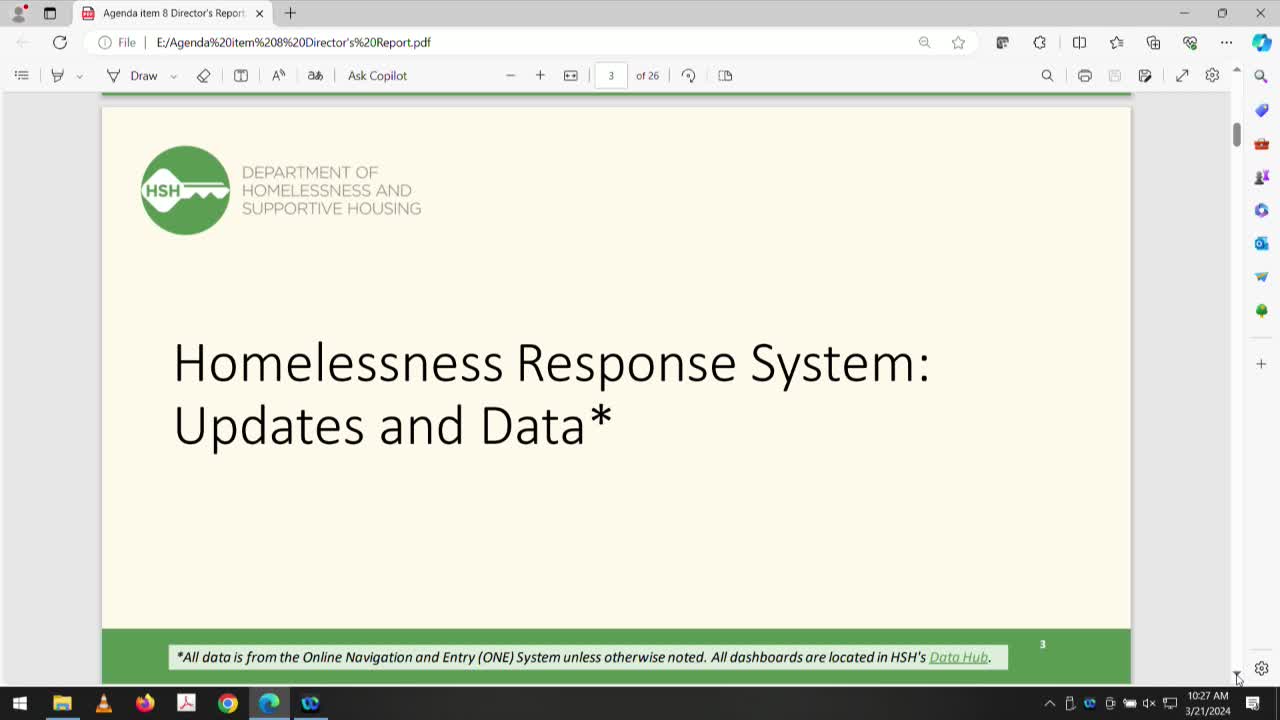This screenshot has width=1280, height=720.
Task: Open the Drop sidebar icon
Action: click(1261, 277)
